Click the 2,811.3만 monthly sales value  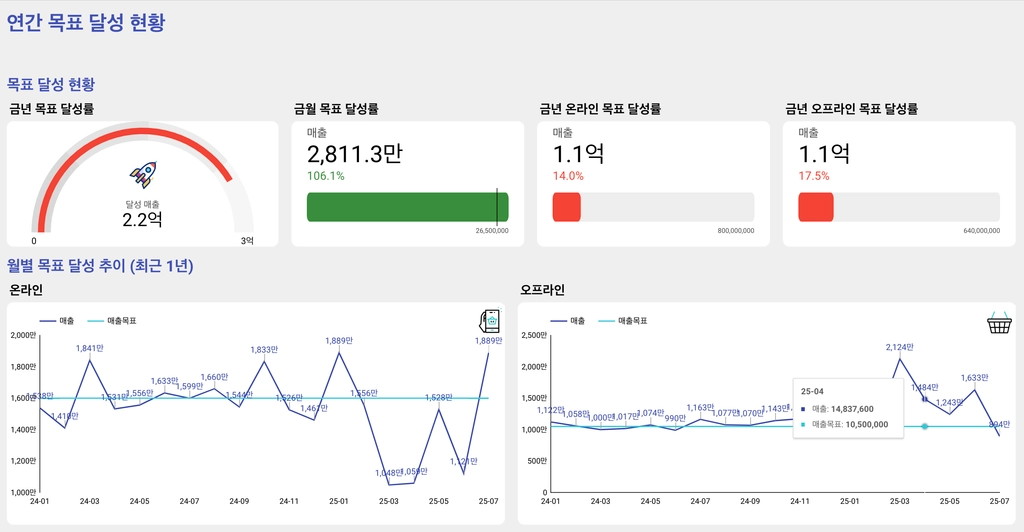click(x=355, y=154)
